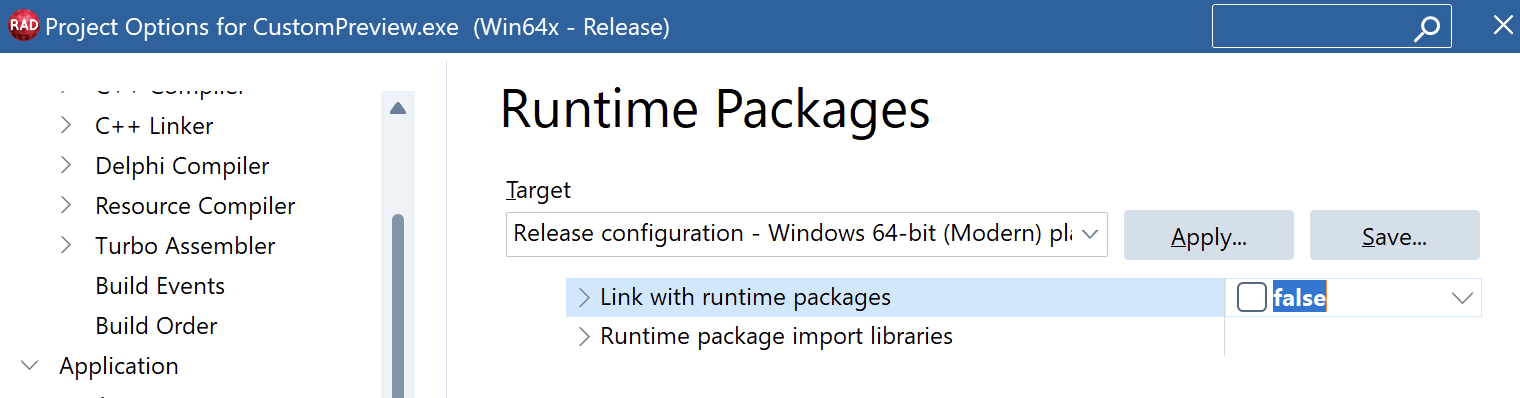Image resolution: width=1520 pixels, height=398 pixels.
Task: Expand Link with runtime packages row
Action: click(584, 298)
